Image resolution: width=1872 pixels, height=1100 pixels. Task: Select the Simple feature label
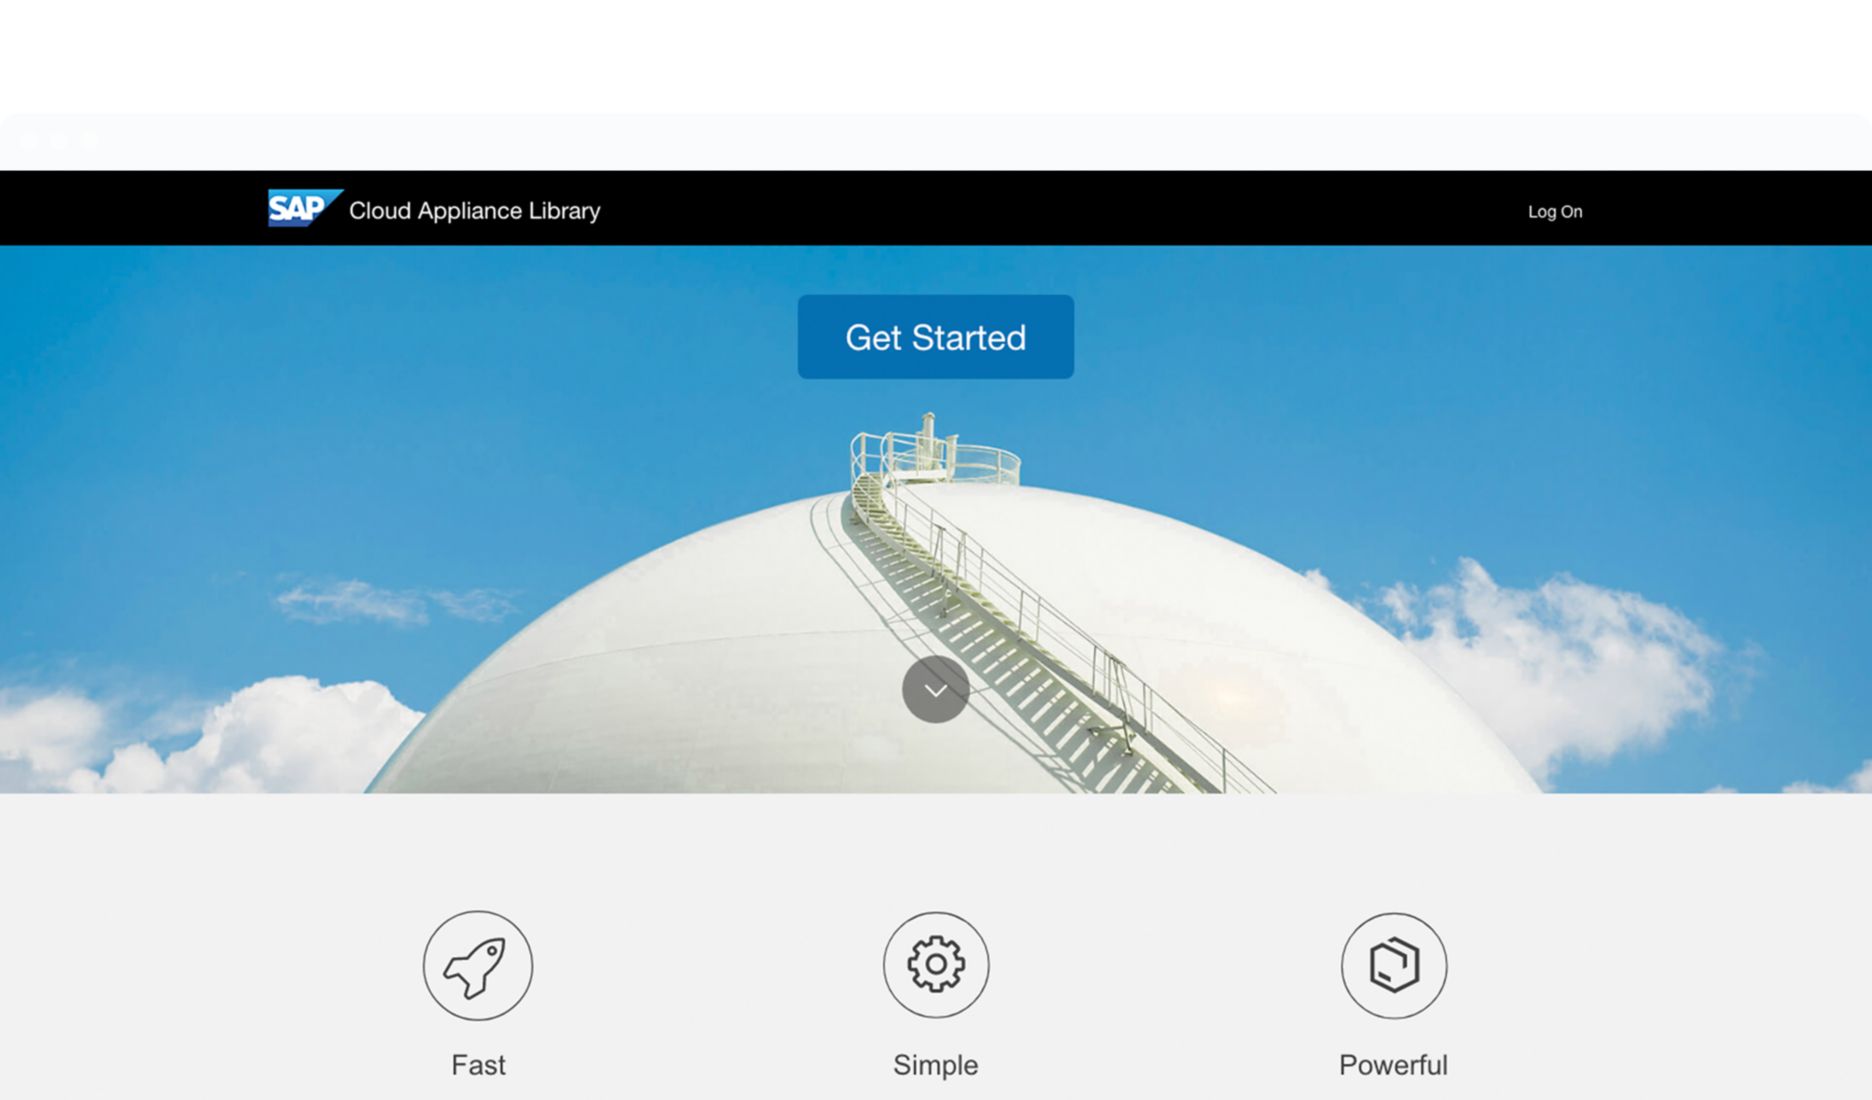pos(935,1065)
